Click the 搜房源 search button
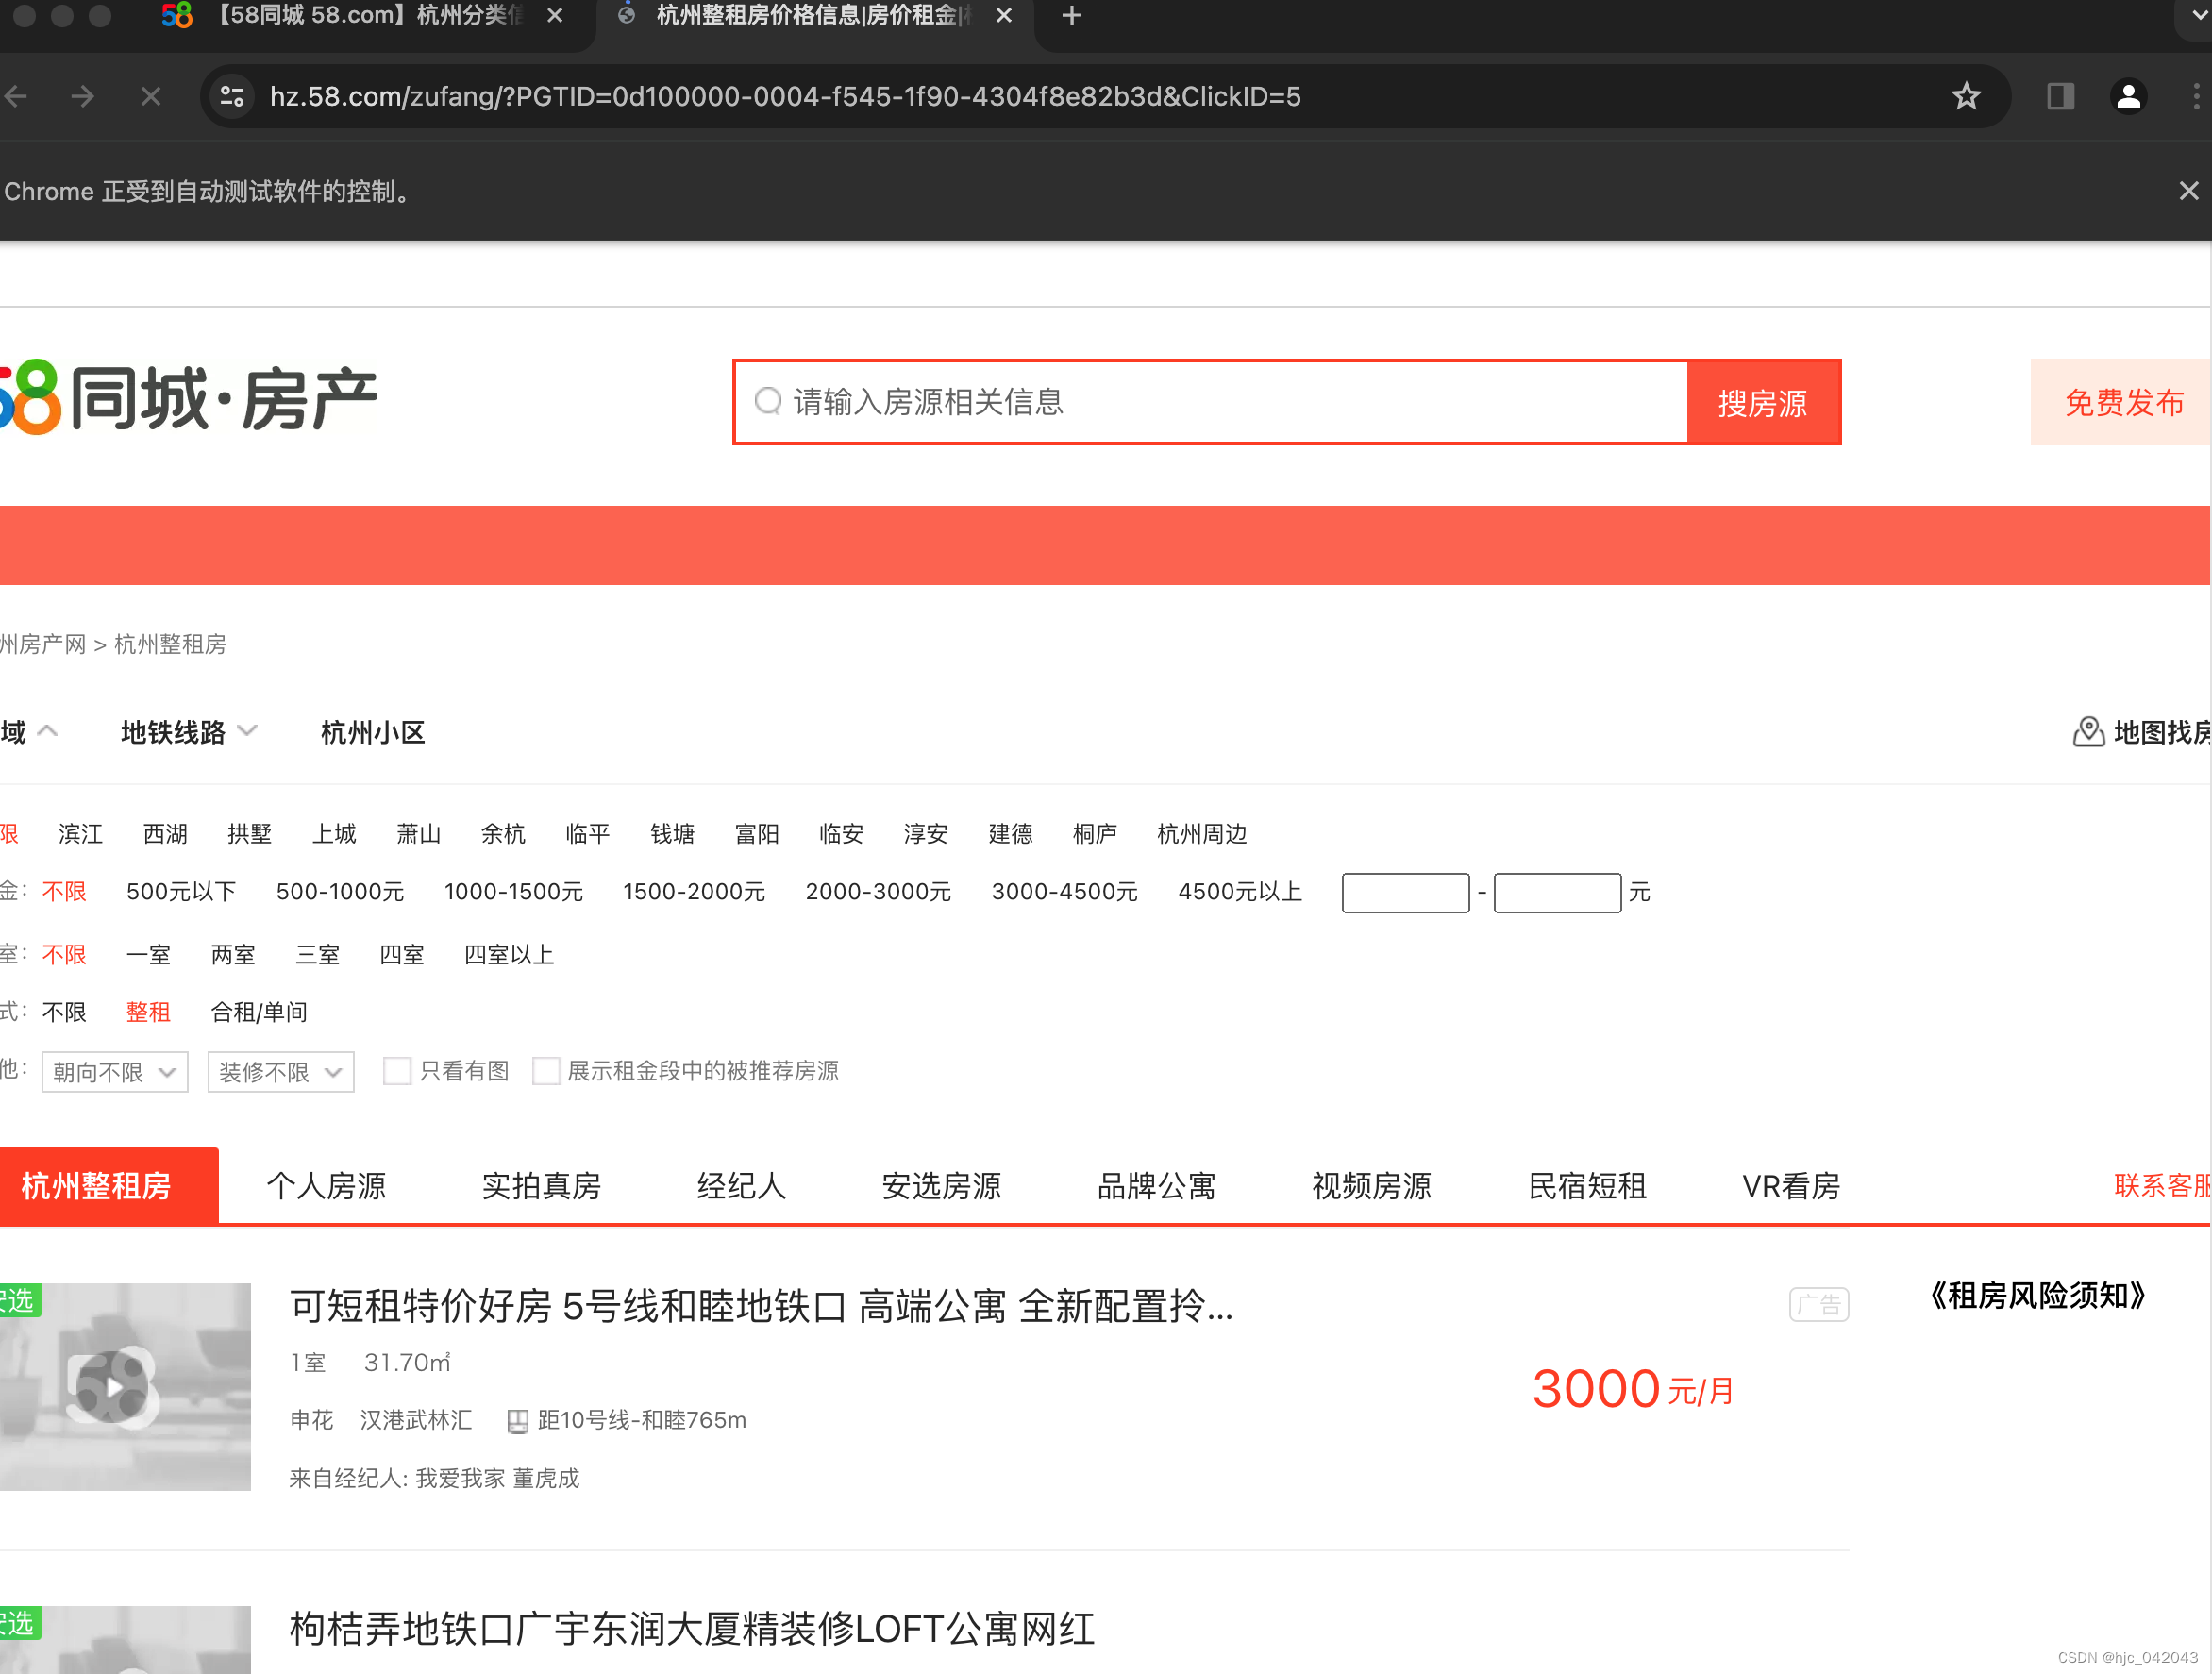 tap(1764, 402)
